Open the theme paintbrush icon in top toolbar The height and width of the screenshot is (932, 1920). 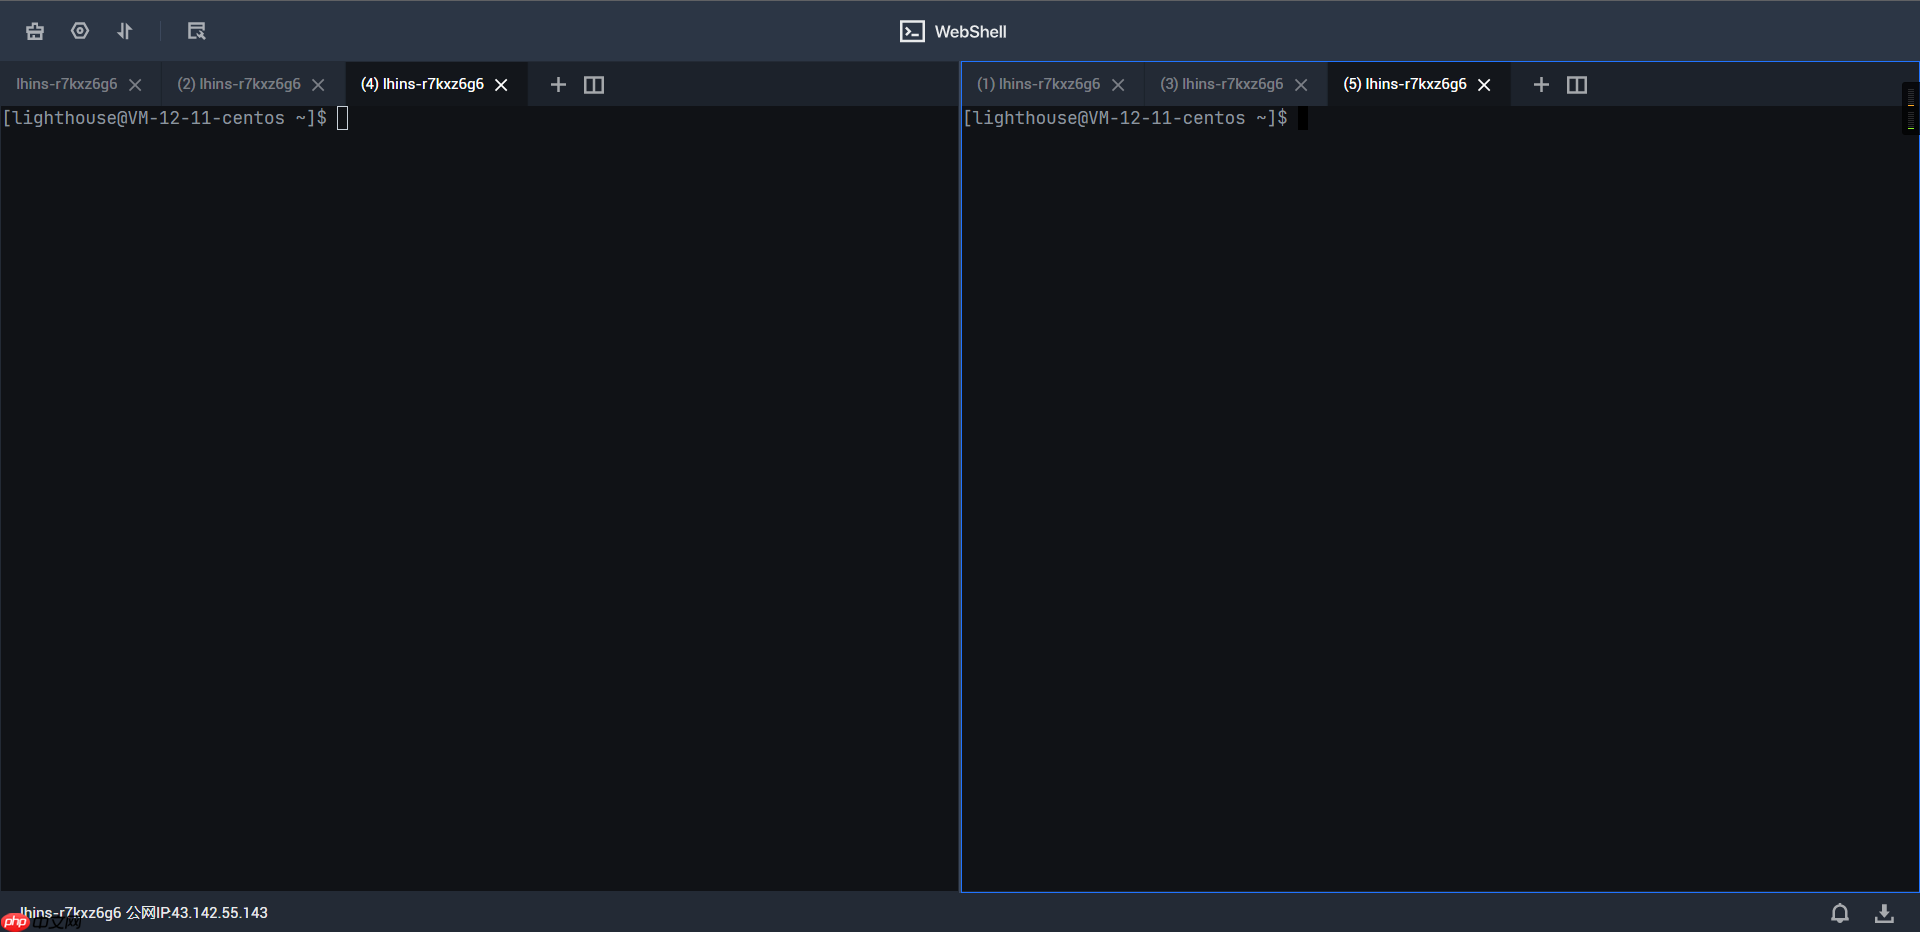[35, 31]
